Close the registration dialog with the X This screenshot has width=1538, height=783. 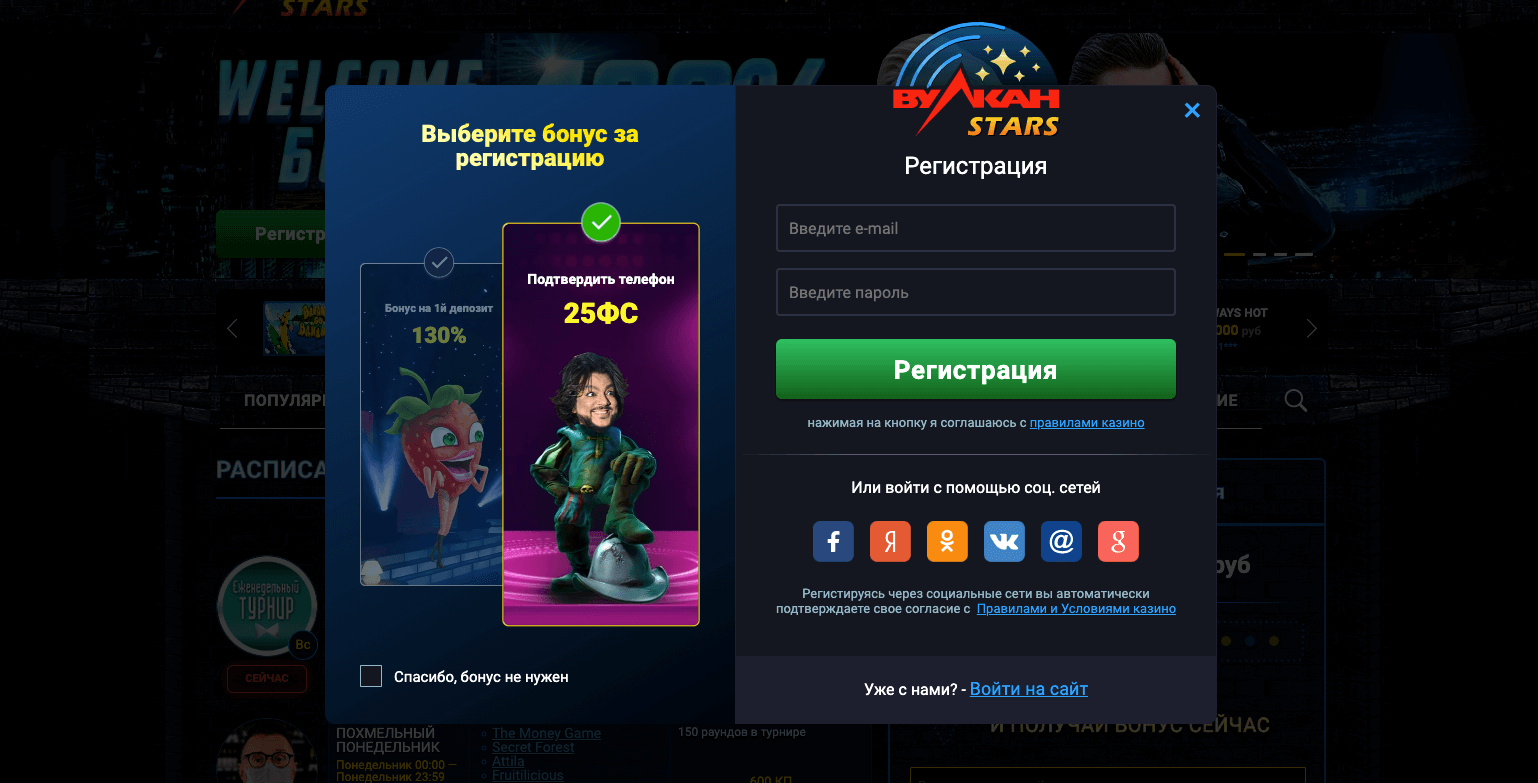[1192, 111]
